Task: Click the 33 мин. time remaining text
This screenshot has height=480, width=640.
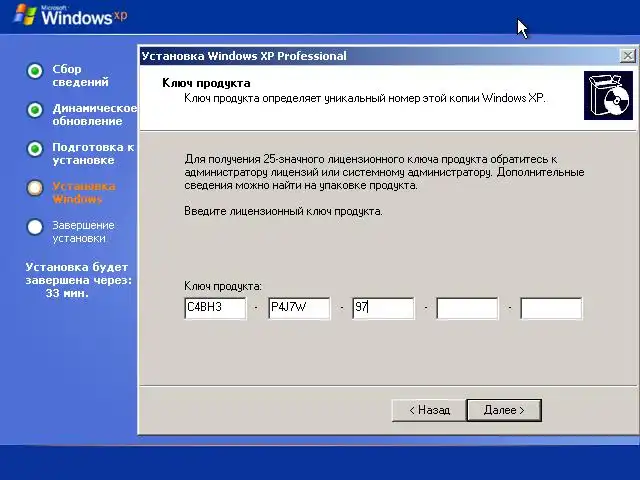Action: point(67,293)
